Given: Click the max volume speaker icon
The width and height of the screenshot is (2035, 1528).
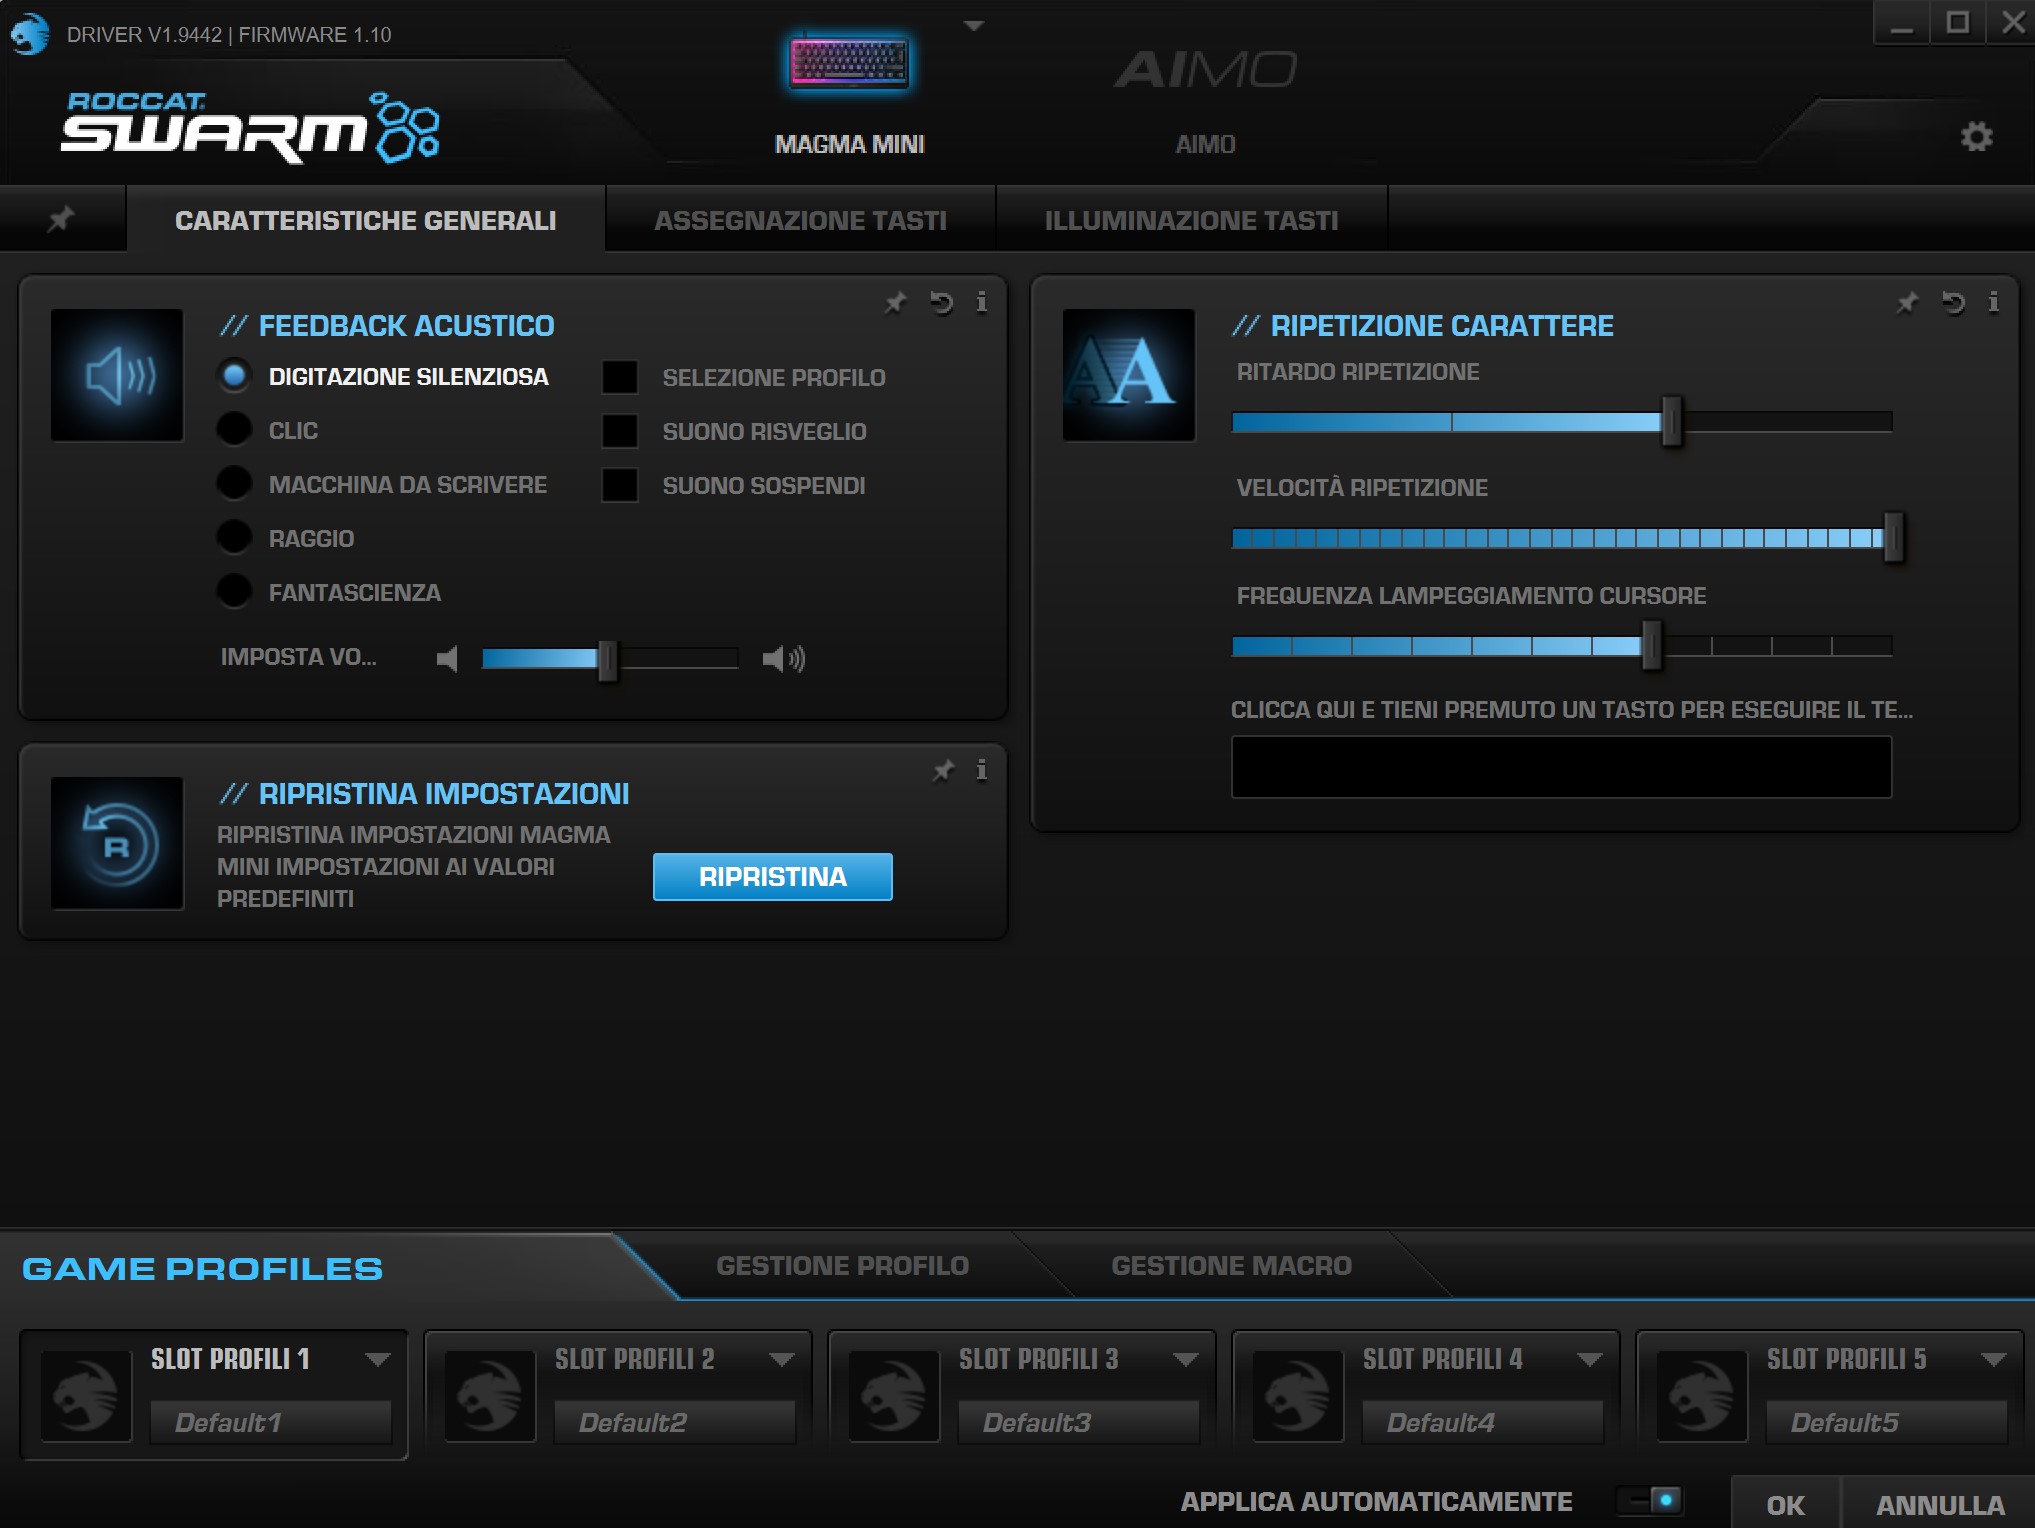Looking at the screenshot, I should point(784,658).
